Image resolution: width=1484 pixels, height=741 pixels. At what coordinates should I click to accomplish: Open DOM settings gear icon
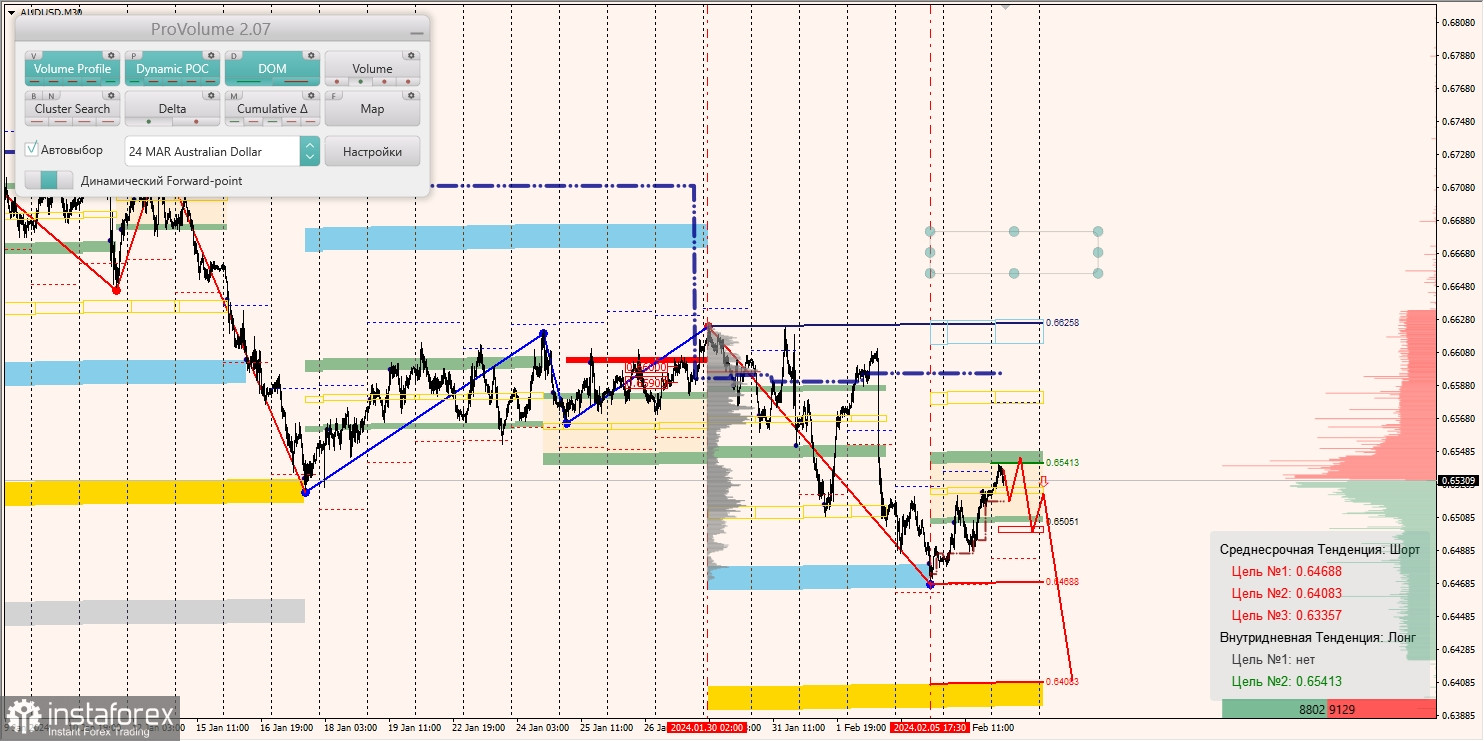[311, 55]
